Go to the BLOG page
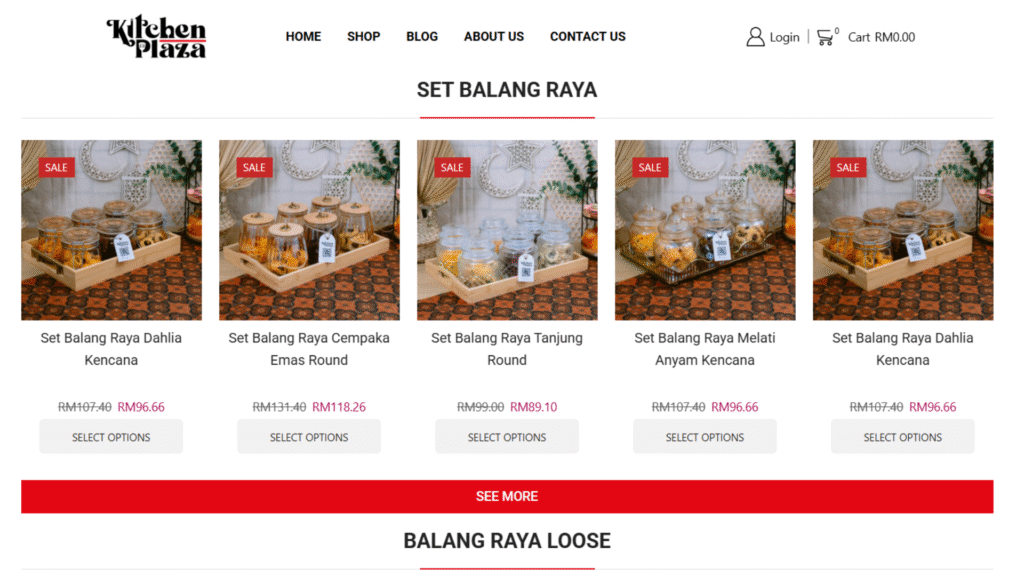Screen dimensions: 1024x576 [422, 37]
